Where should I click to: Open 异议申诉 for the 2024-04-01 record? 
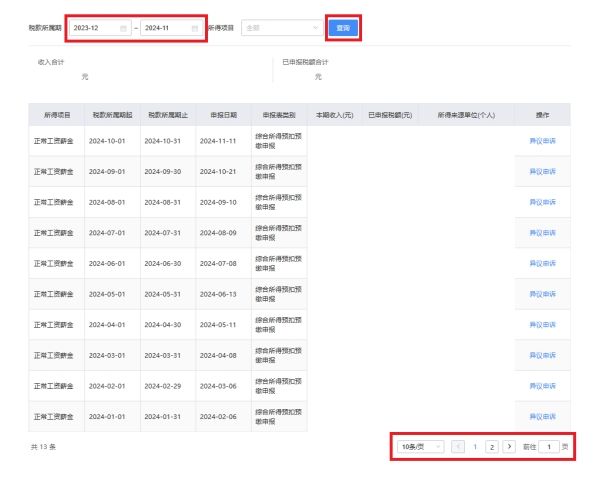tap(542, 325)
